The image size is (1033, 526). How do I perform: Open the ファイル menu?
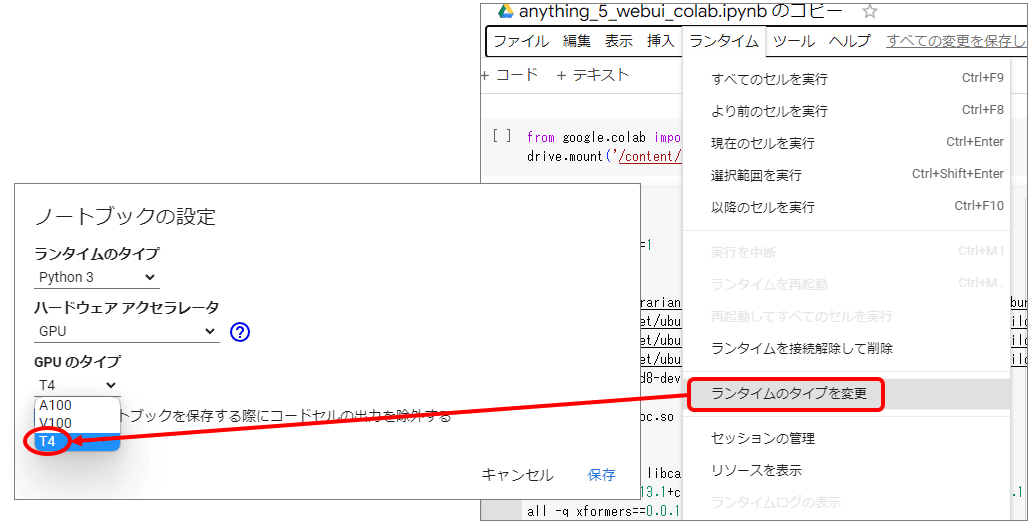(521, 42)
